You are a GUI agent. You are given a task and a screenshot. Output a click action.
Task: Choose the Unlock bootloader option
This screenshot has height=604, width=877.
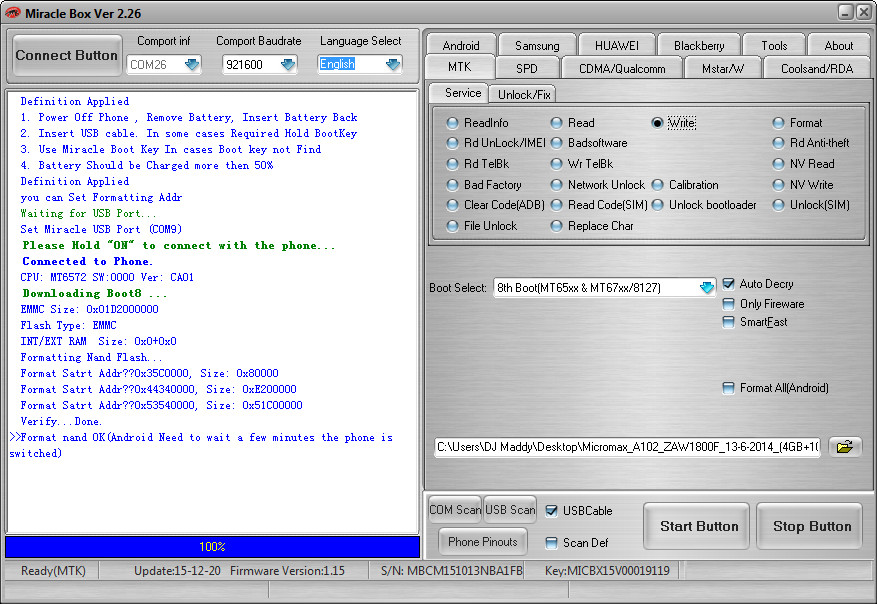coord(657,205)
